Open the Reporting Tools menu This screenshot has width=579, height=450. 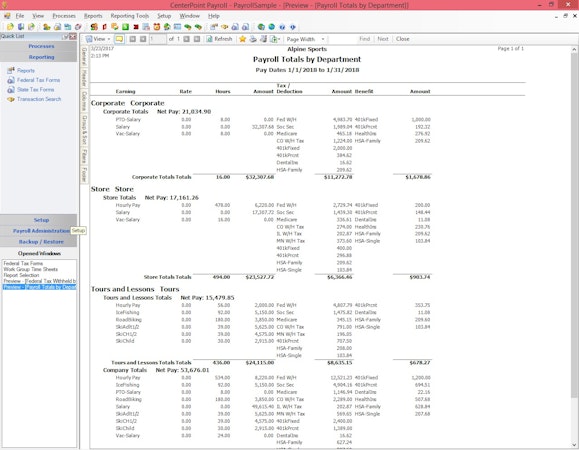tap(130, 16)
